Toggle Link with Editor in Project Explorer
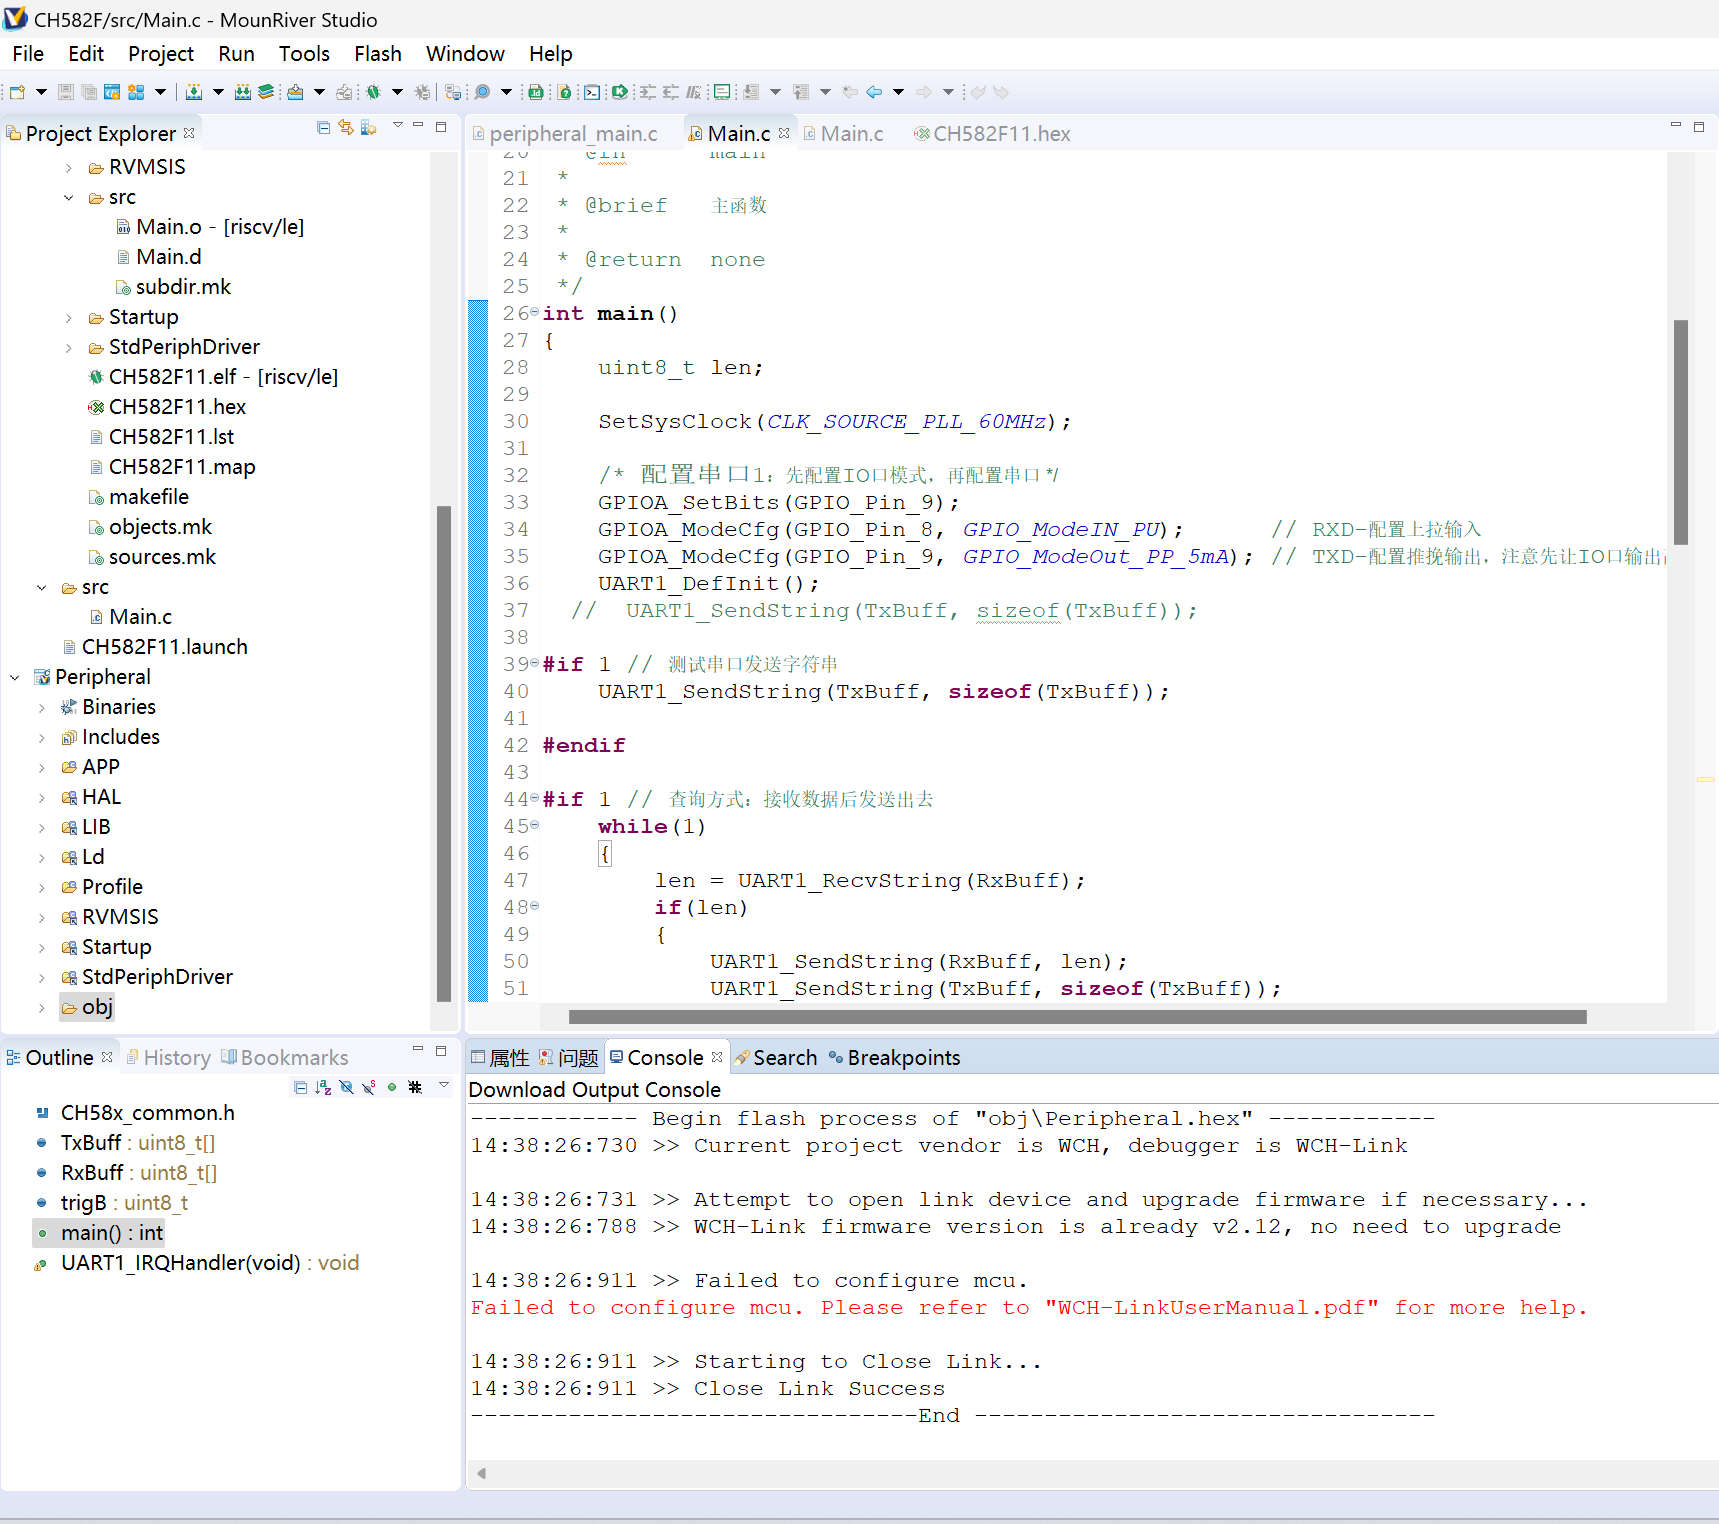This screenshot has width=1719, height=1524. point(346,127)
